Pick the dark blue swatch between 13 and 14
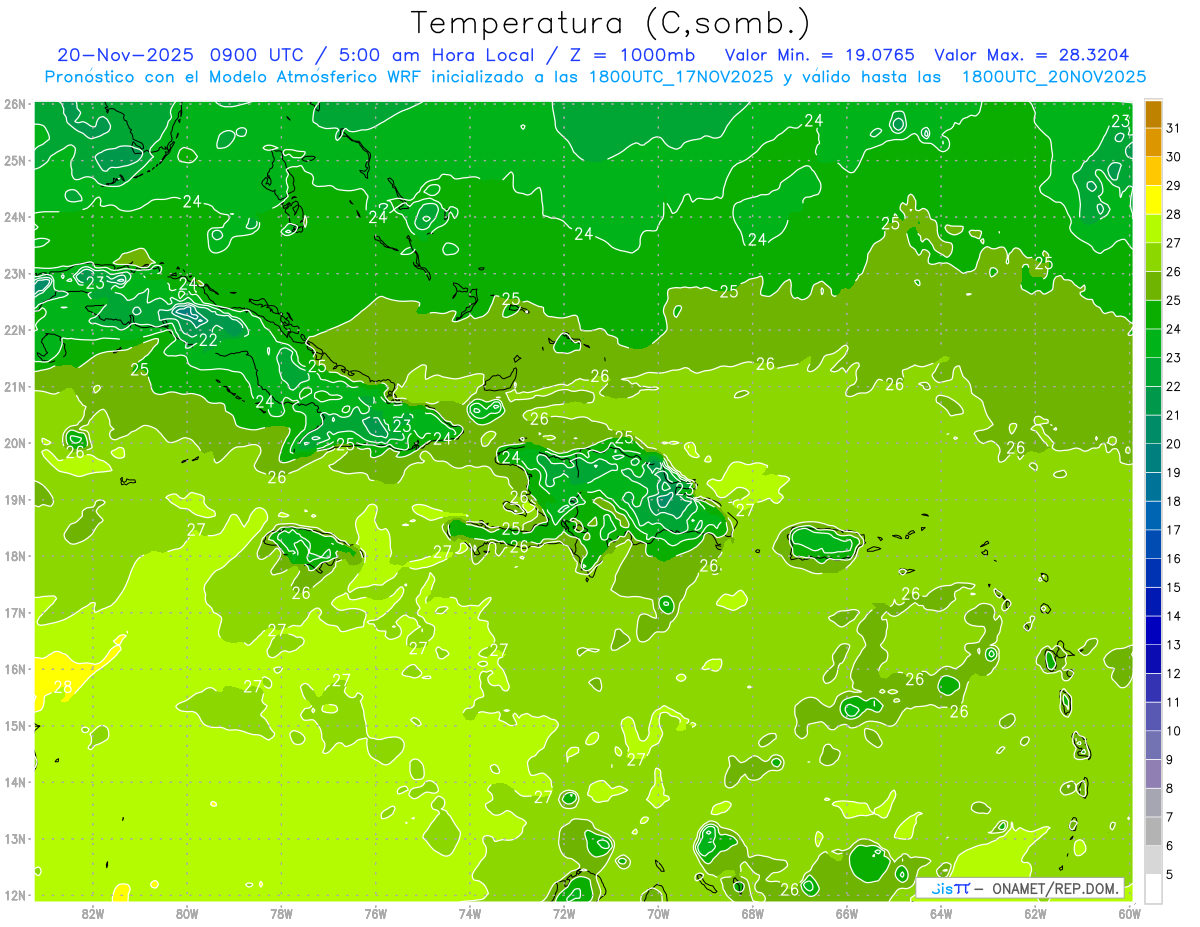 (1153, 630)
